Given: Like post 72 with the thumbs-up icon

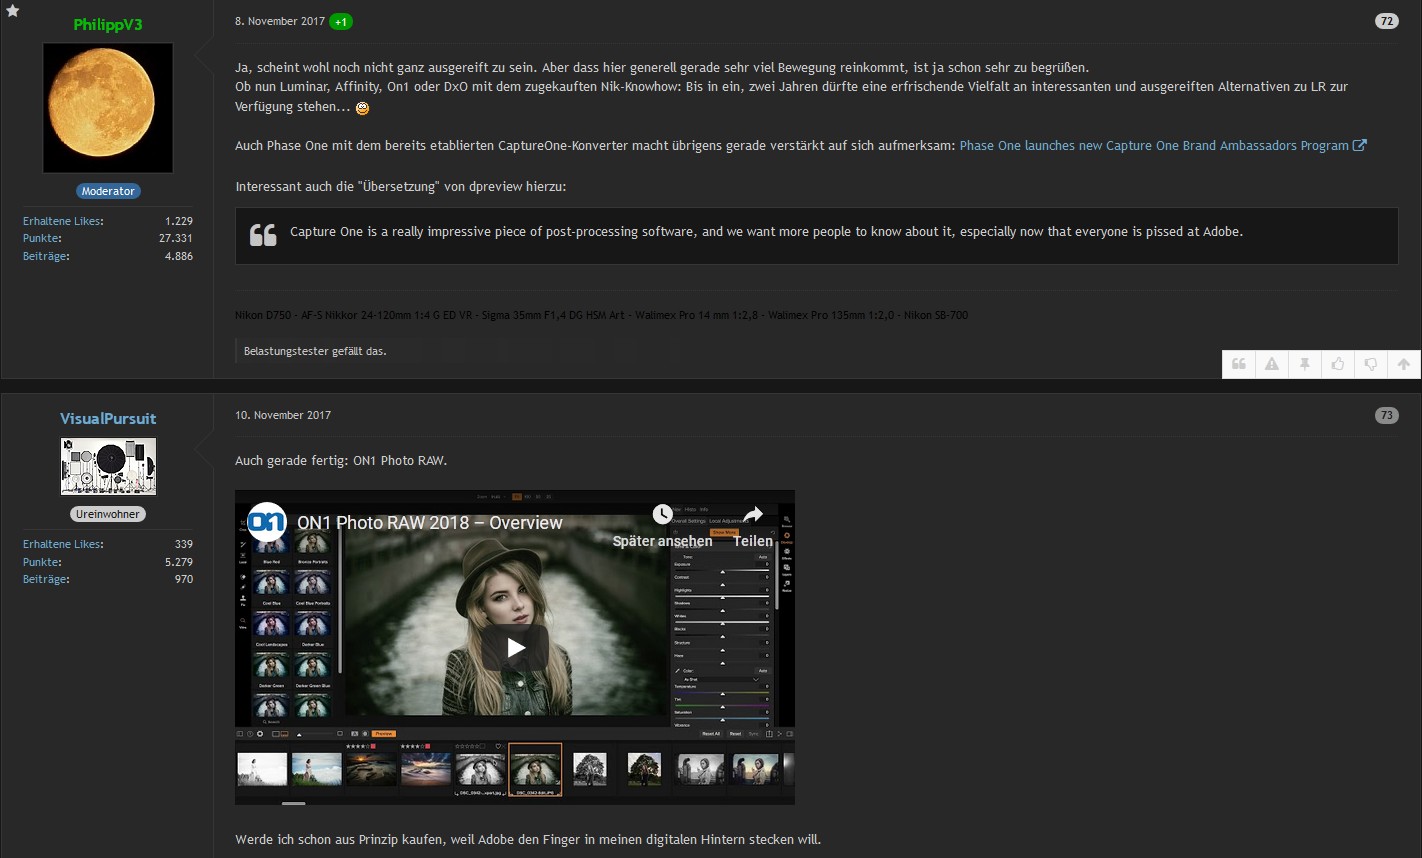Looking at the screenshot, I should (x=1338, y=365).
